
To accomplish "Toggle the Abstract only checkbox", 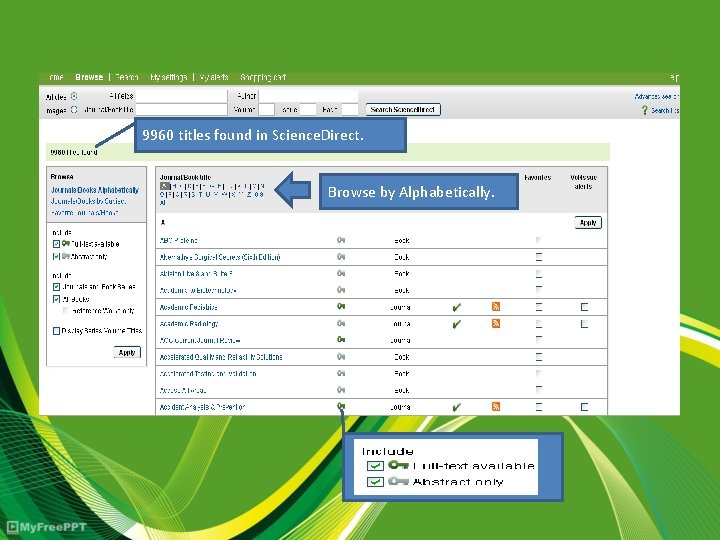I will (x=56, y=256).
